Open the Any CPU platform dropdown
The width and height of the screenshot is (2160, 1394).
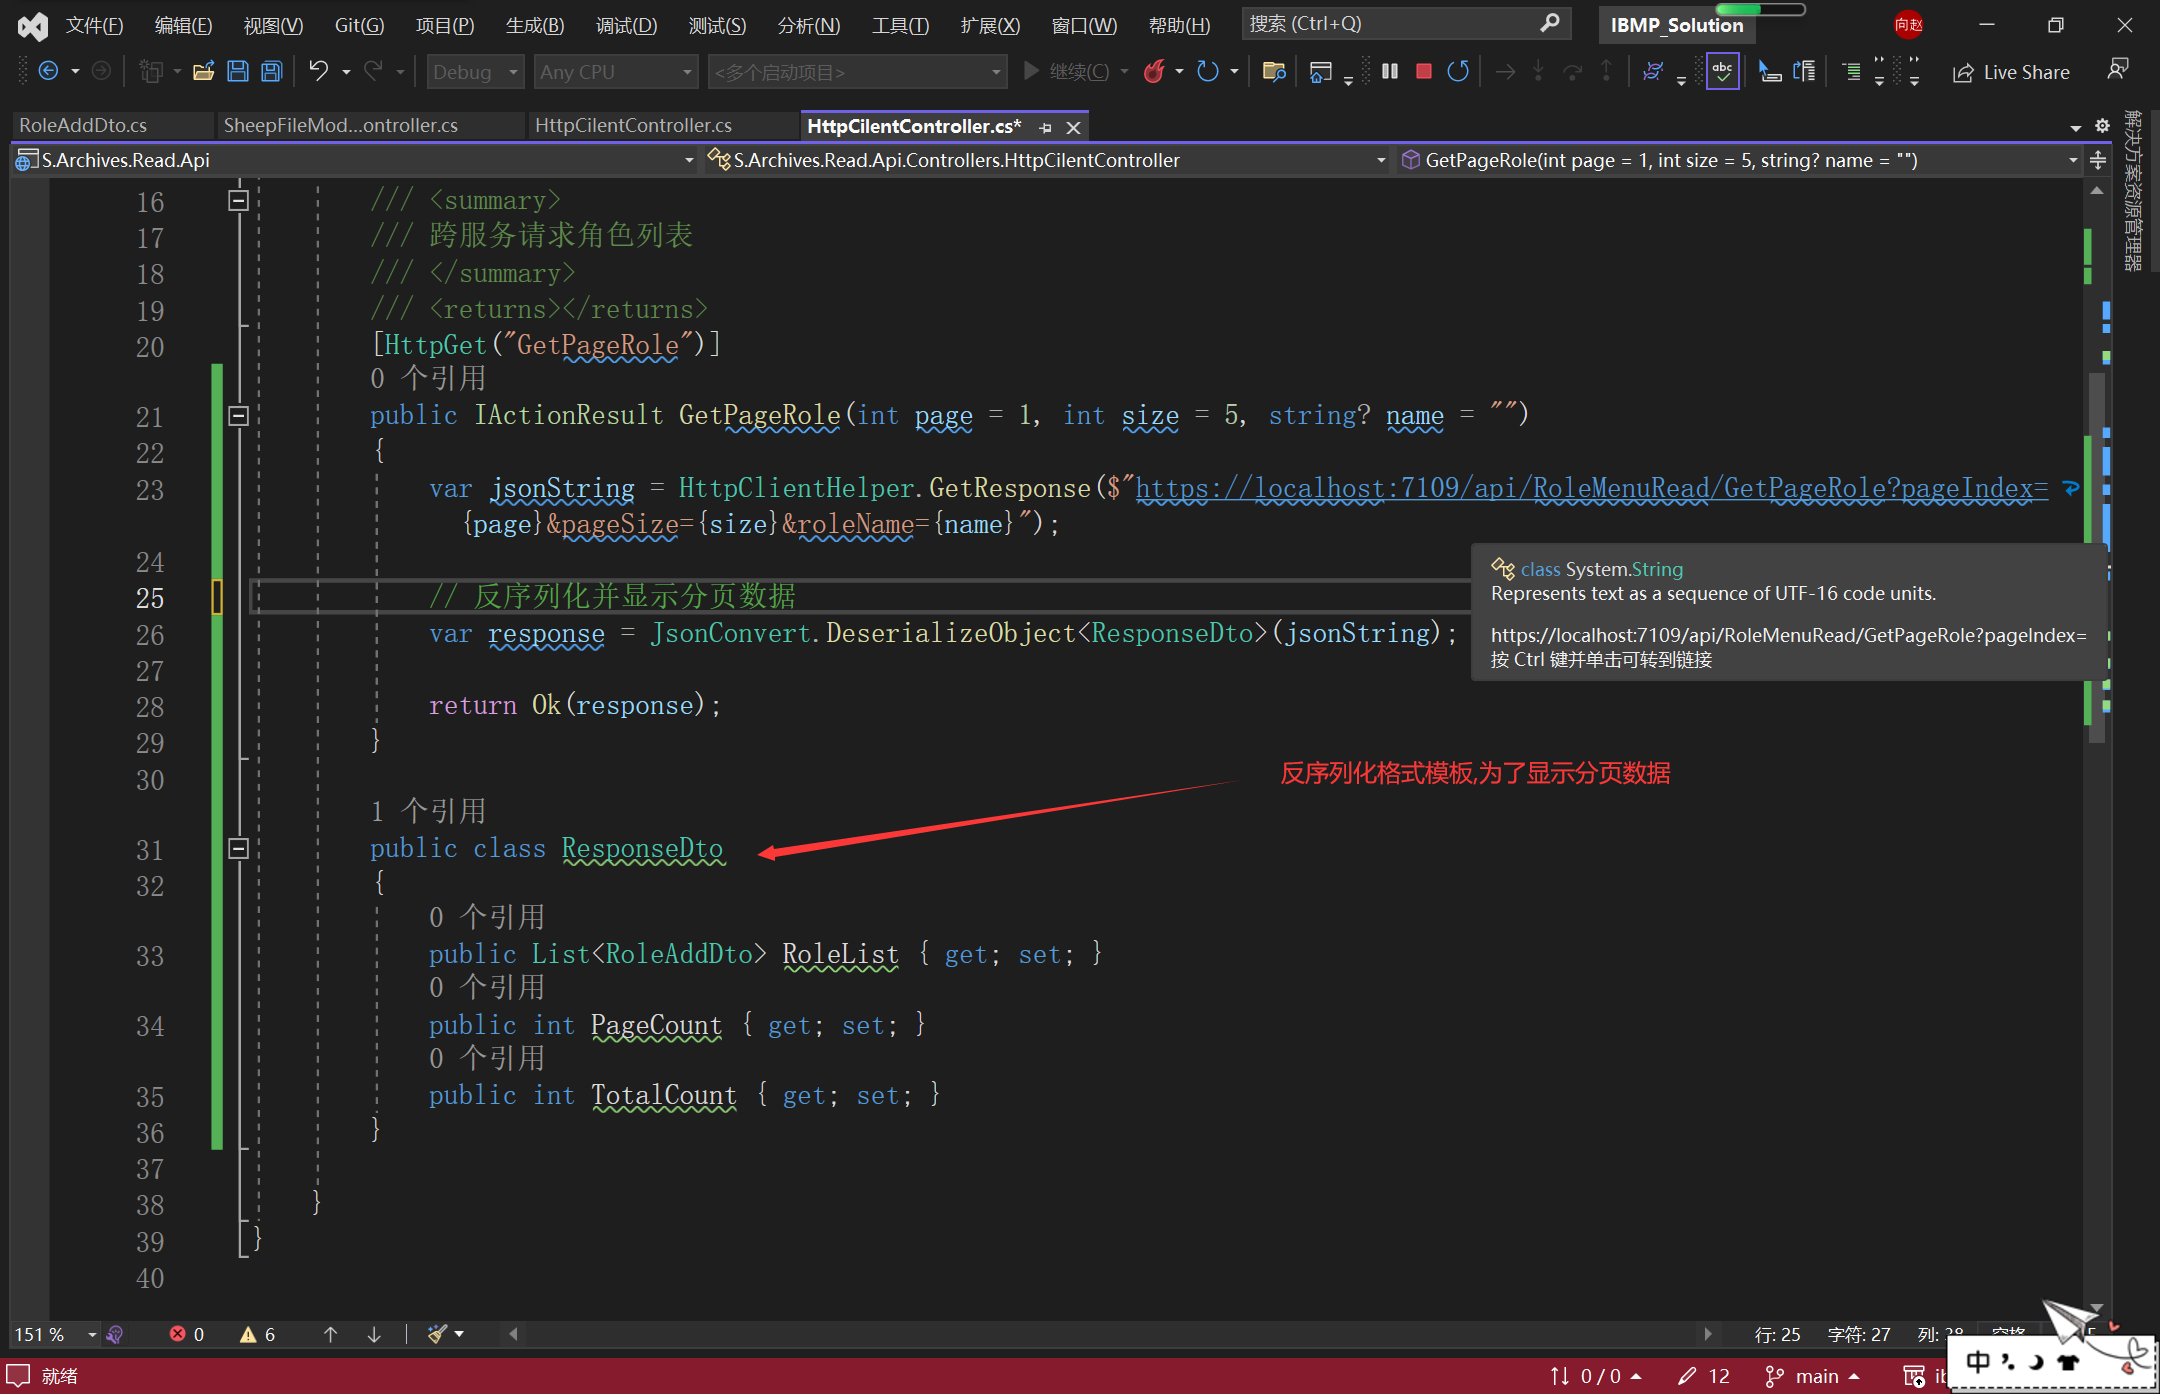pos(615,72)
